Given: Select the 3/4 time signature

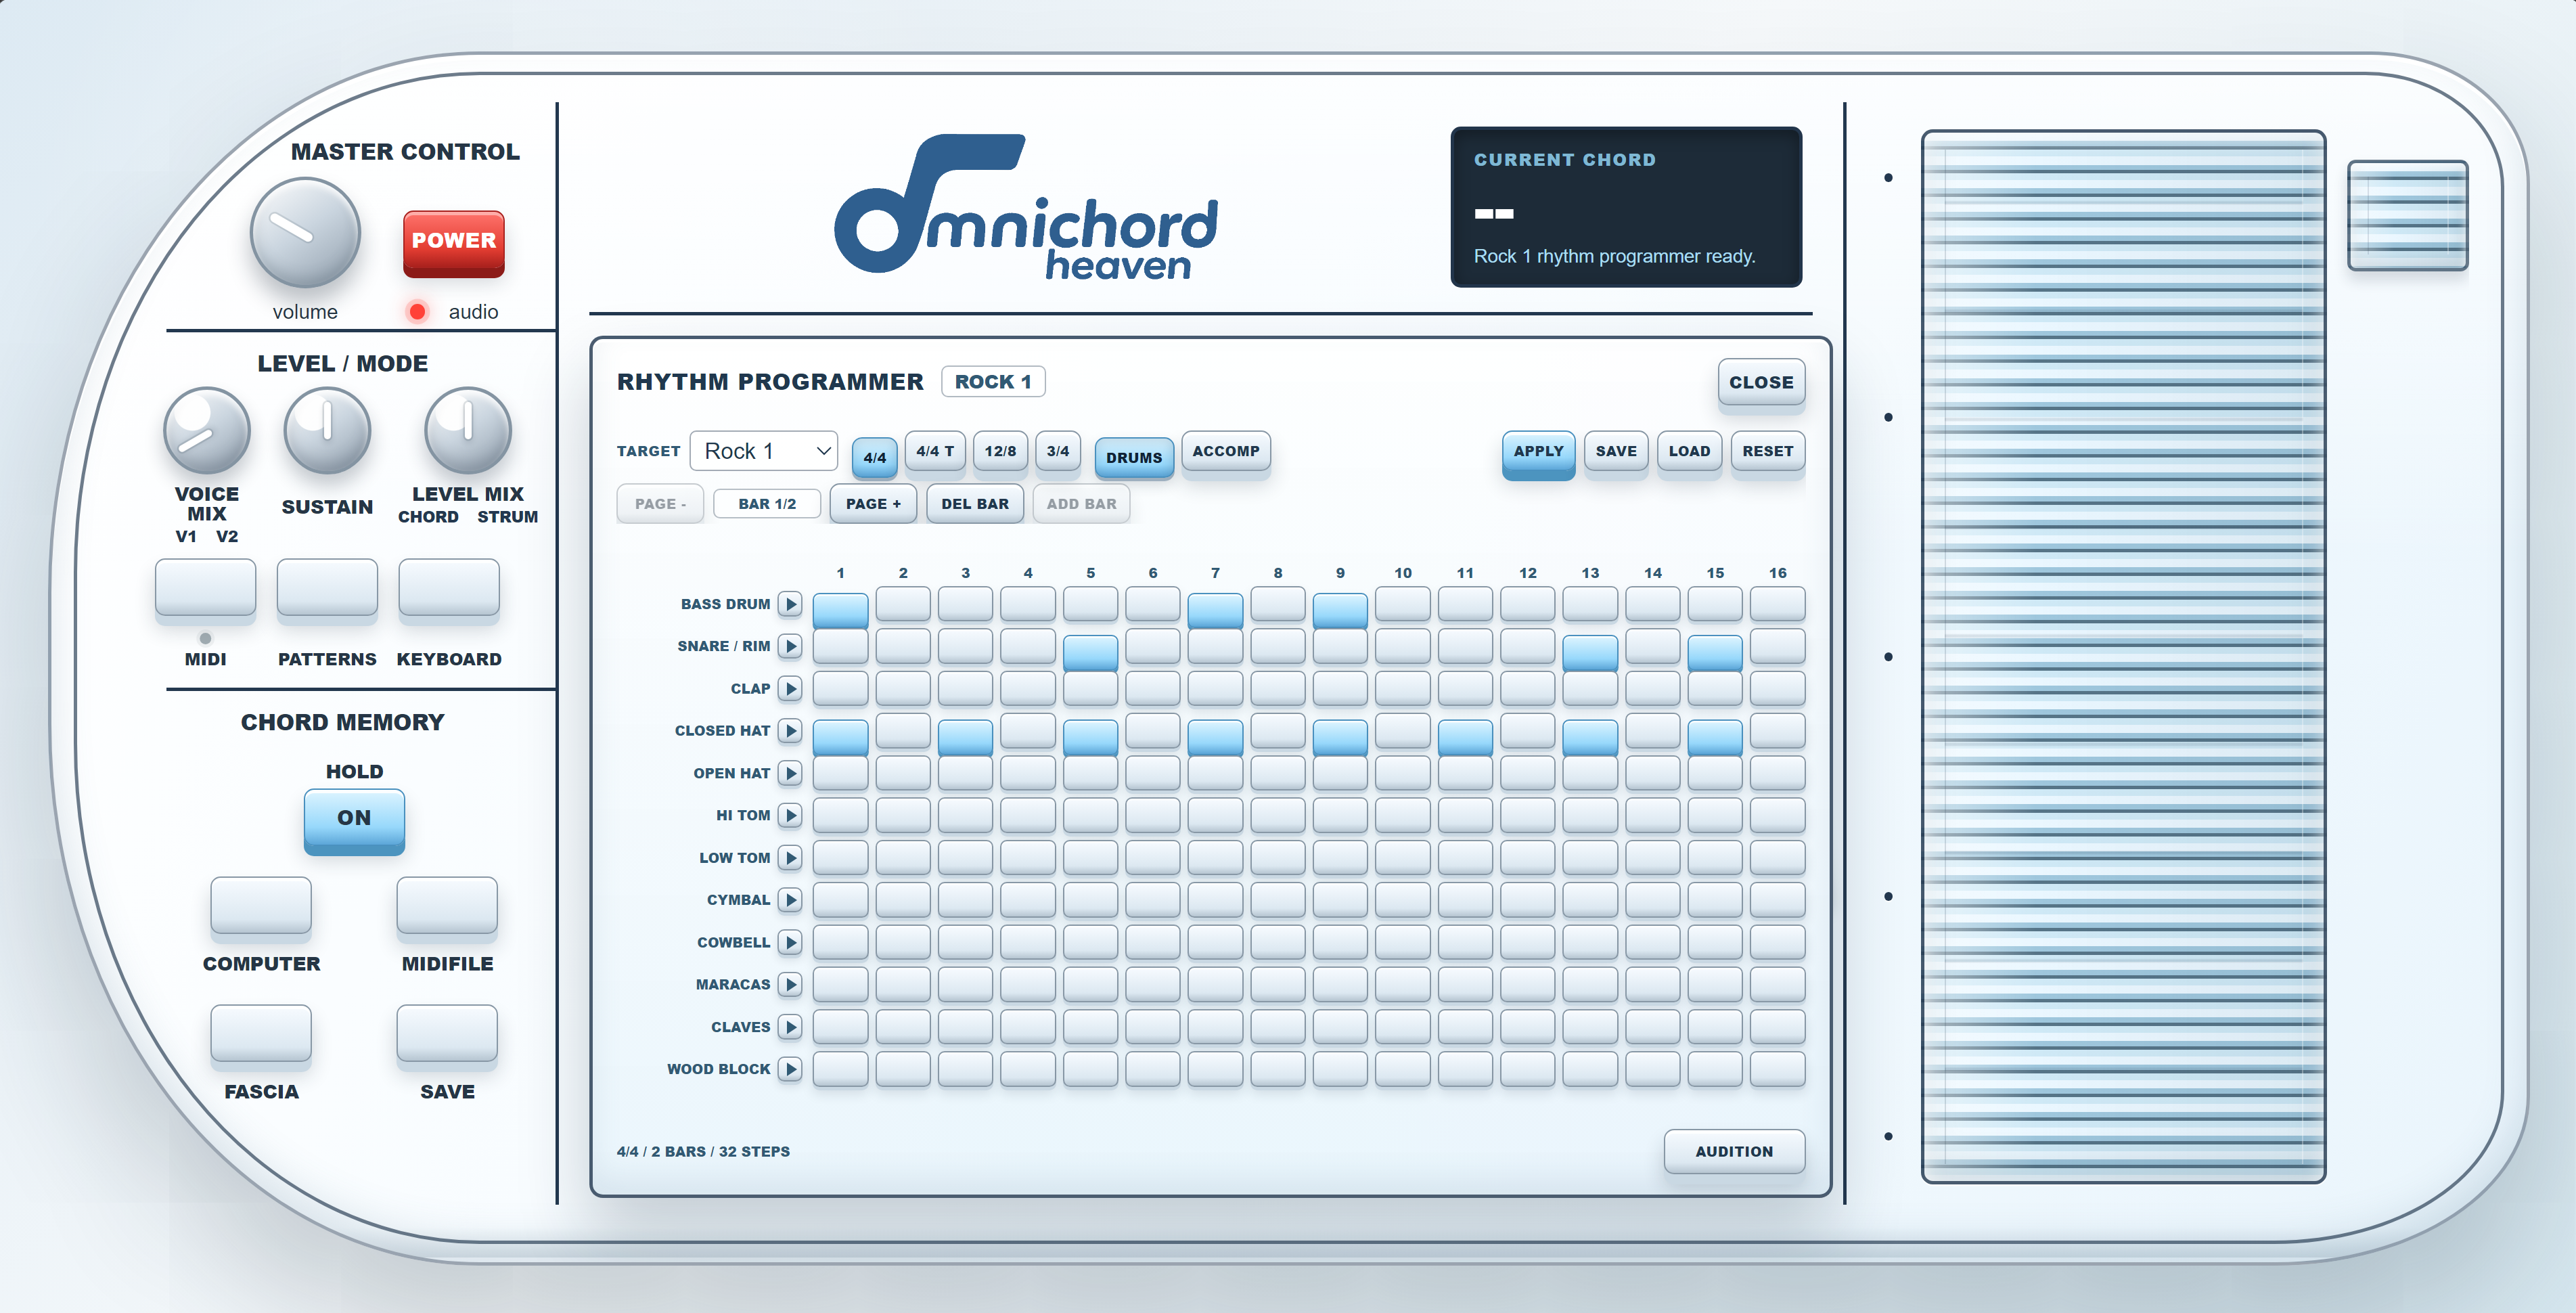Looking at the screenshot, I should (1058, 451).
